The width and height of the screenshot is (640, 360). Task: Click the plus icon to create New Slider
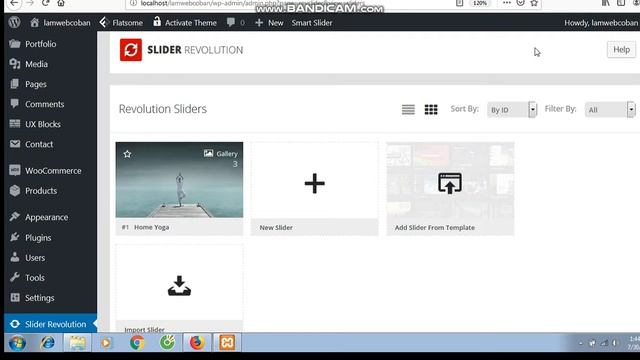tap(315, 183)
